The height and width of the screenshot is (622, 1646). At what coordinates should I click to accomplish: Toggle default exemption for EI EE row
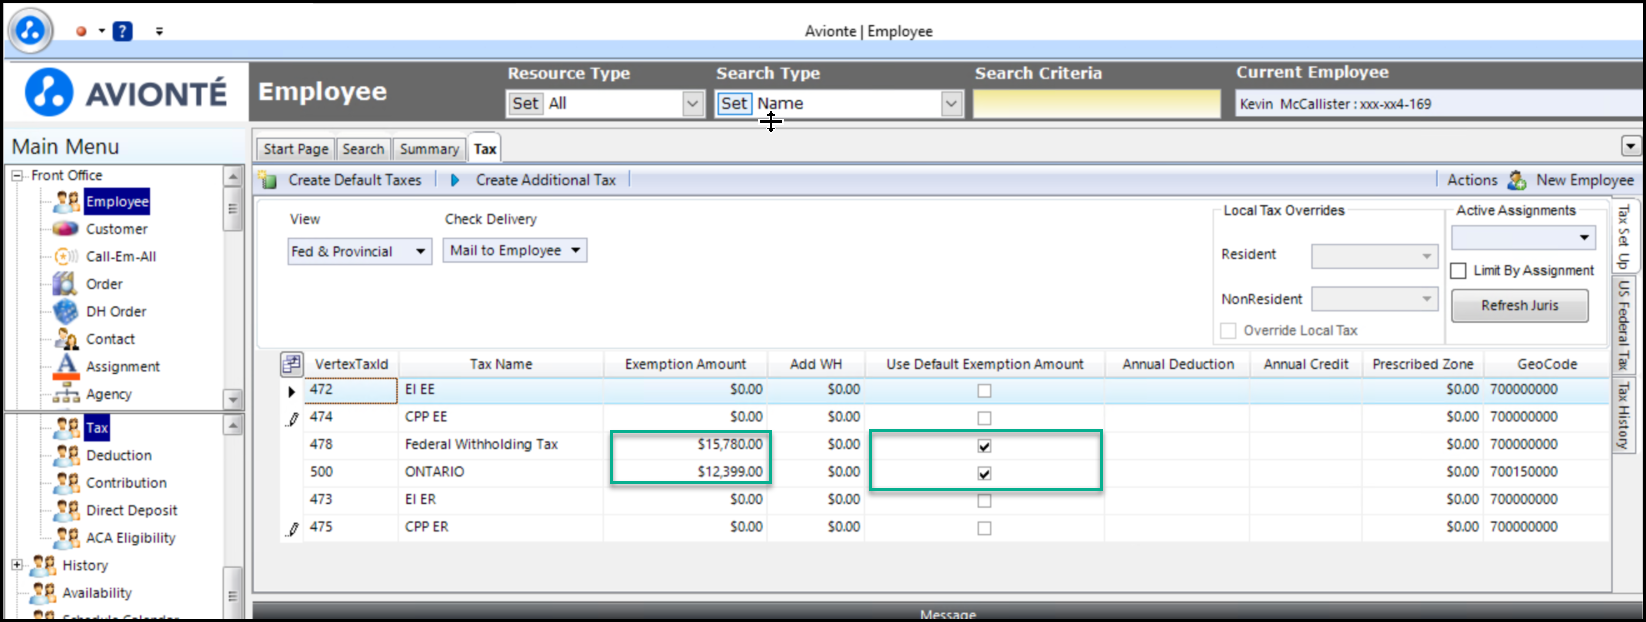(x=985, y=391)
